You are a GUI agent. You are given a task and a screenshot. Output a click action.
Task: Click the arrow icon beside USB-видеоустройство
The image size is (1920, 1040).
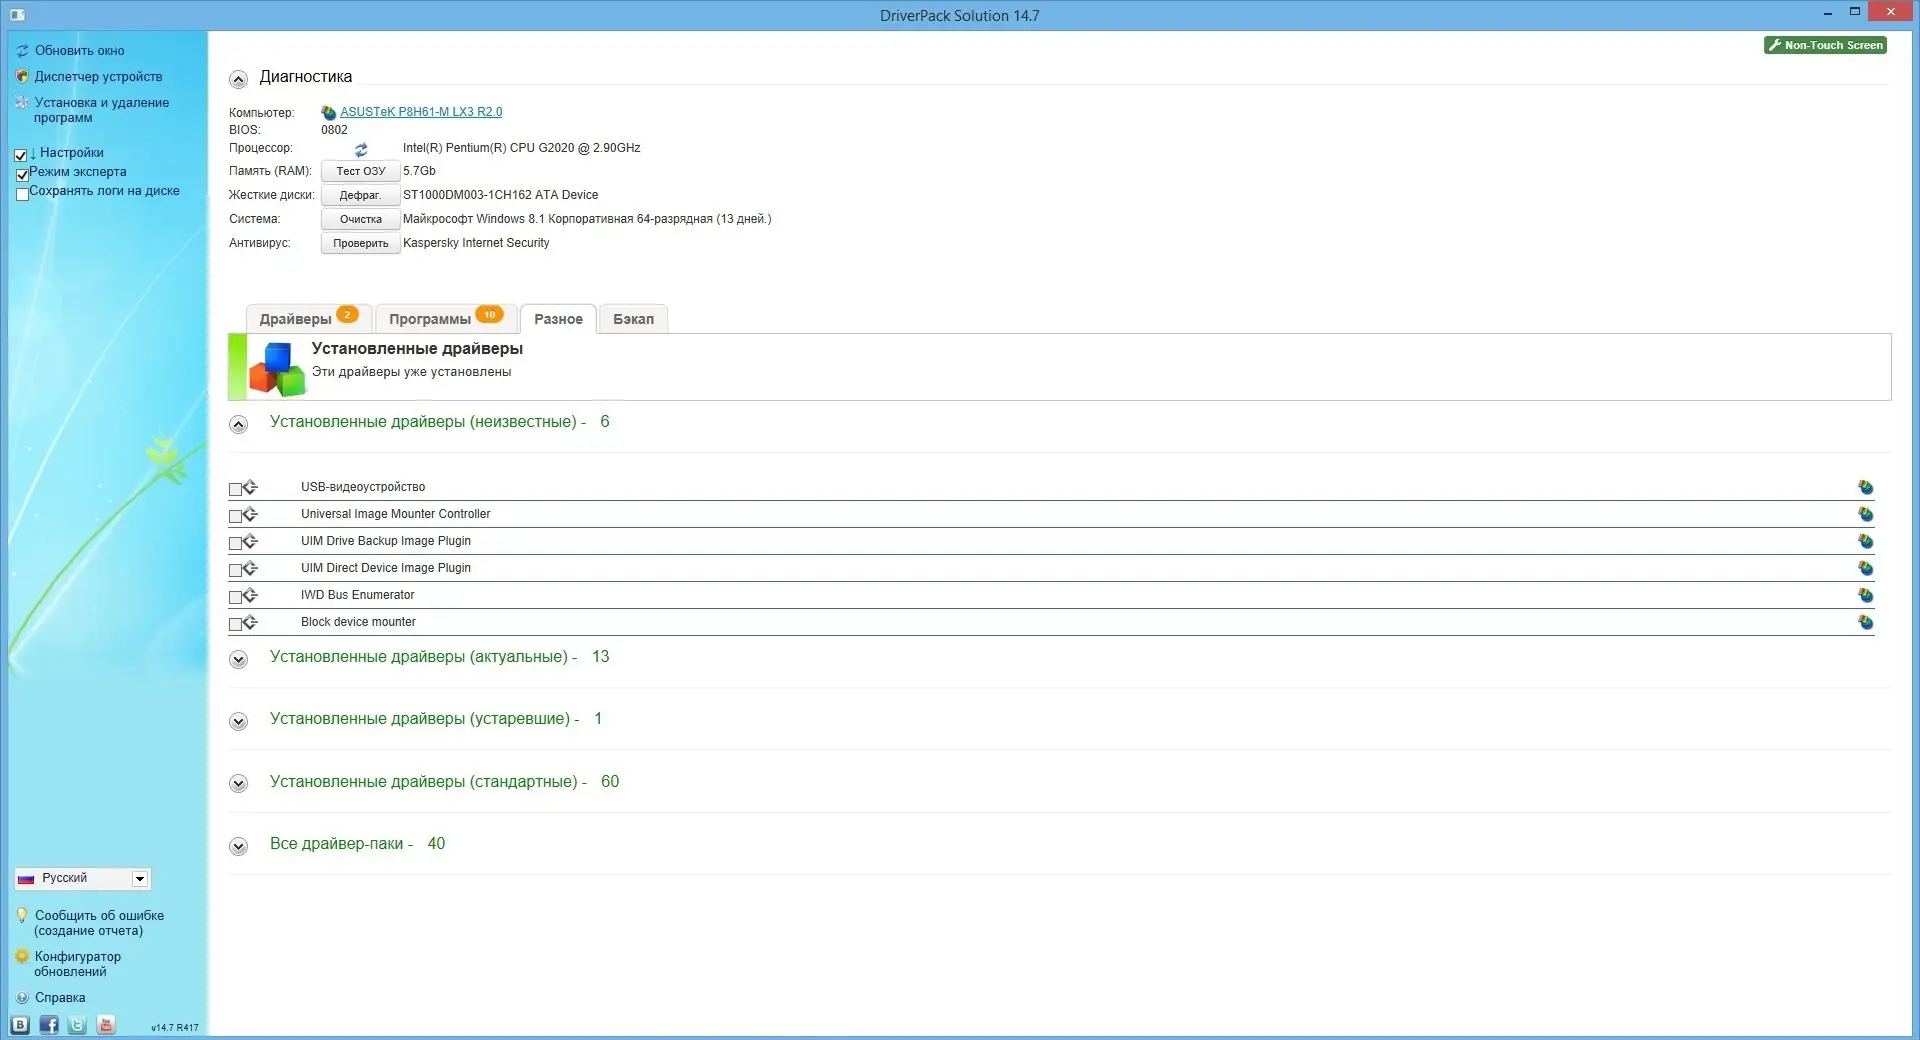250,487
